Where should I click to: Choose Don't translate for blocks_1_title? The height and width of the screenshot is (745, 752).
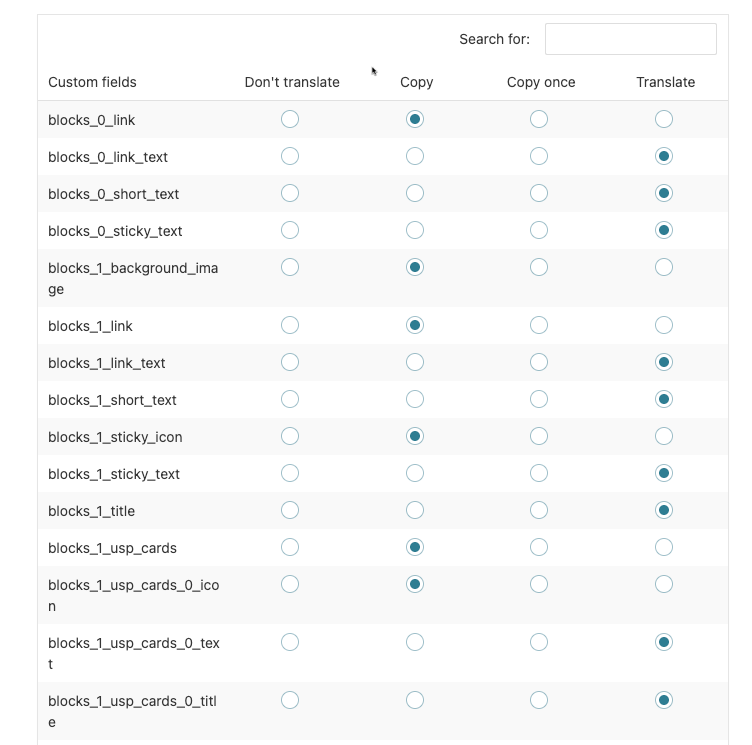pyautogui.click(x=290, y=510)
